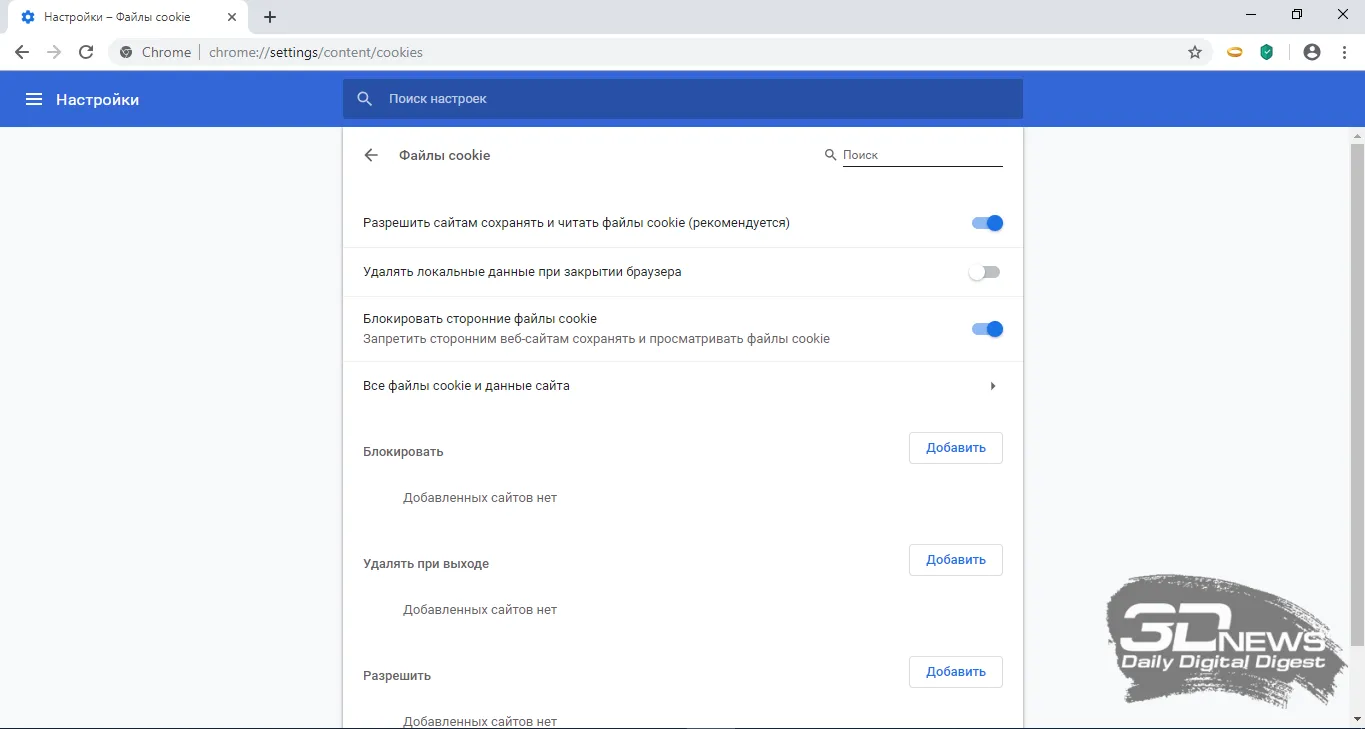The image size is (1365, 729).
Task: Click the browser forward arrow
Action: [54, 52]
